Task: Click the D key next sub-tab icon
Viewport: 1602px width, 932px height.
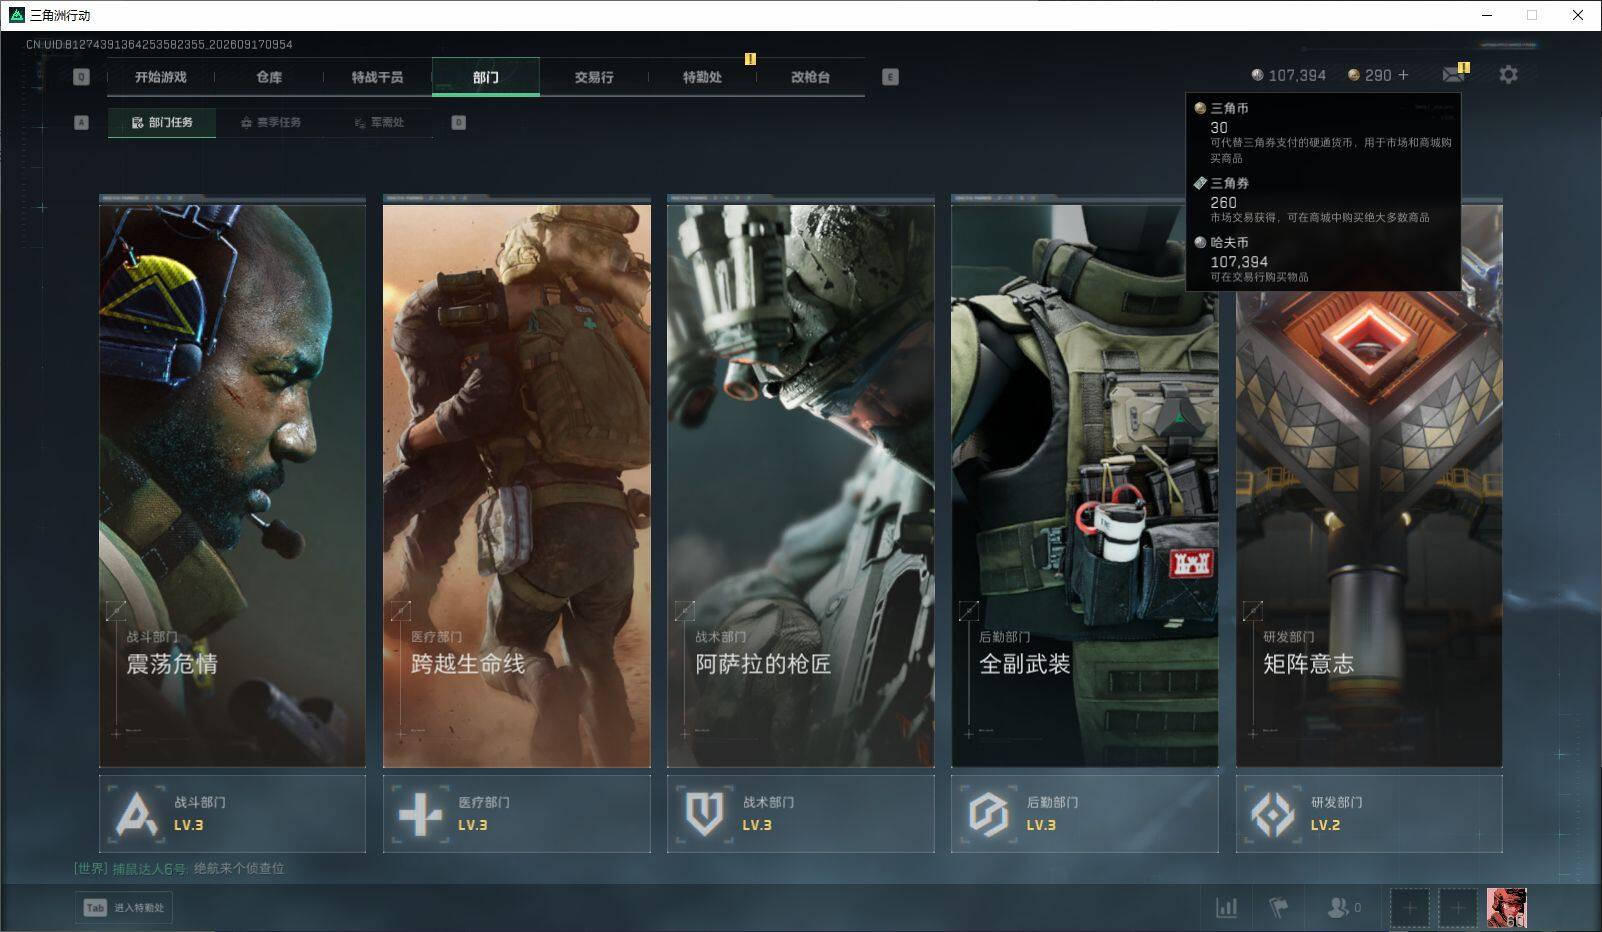Action: click(458, 122)
